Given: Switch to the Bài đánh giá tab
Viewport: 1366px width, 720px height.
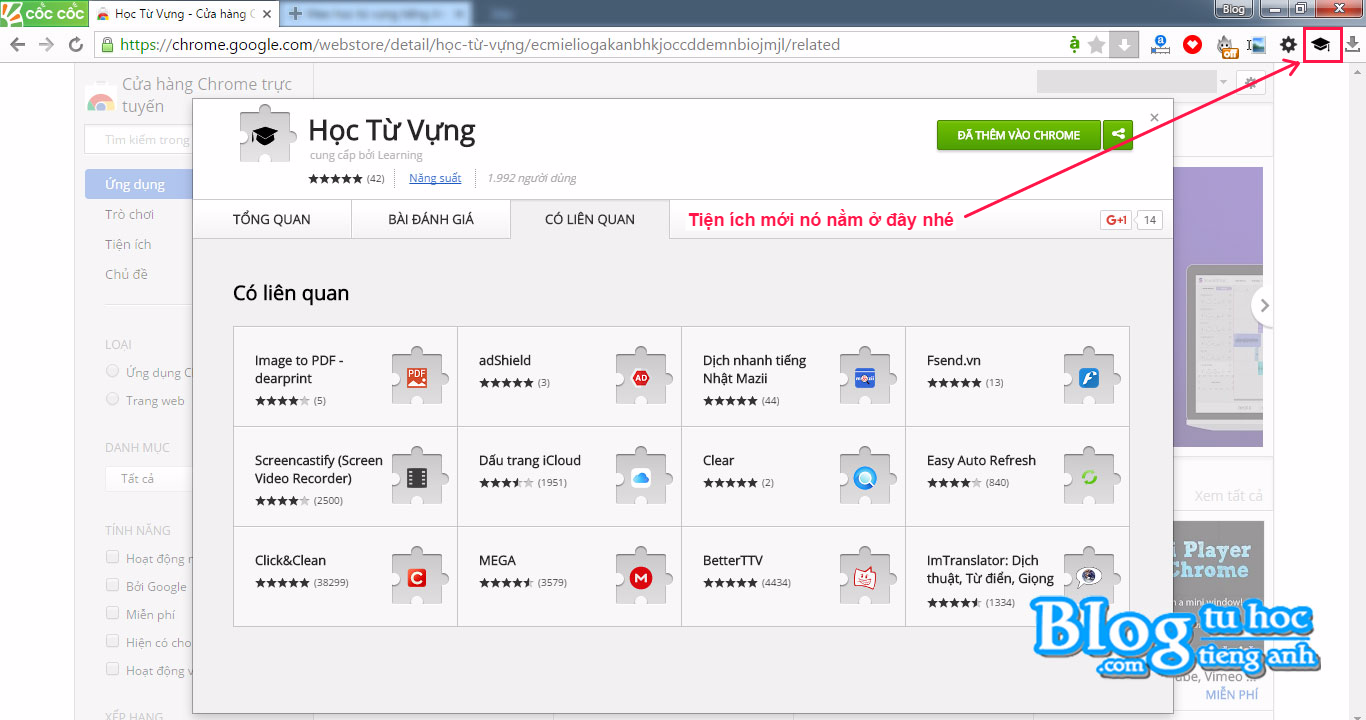Looking at the screenshot, I should pos(431,219).
